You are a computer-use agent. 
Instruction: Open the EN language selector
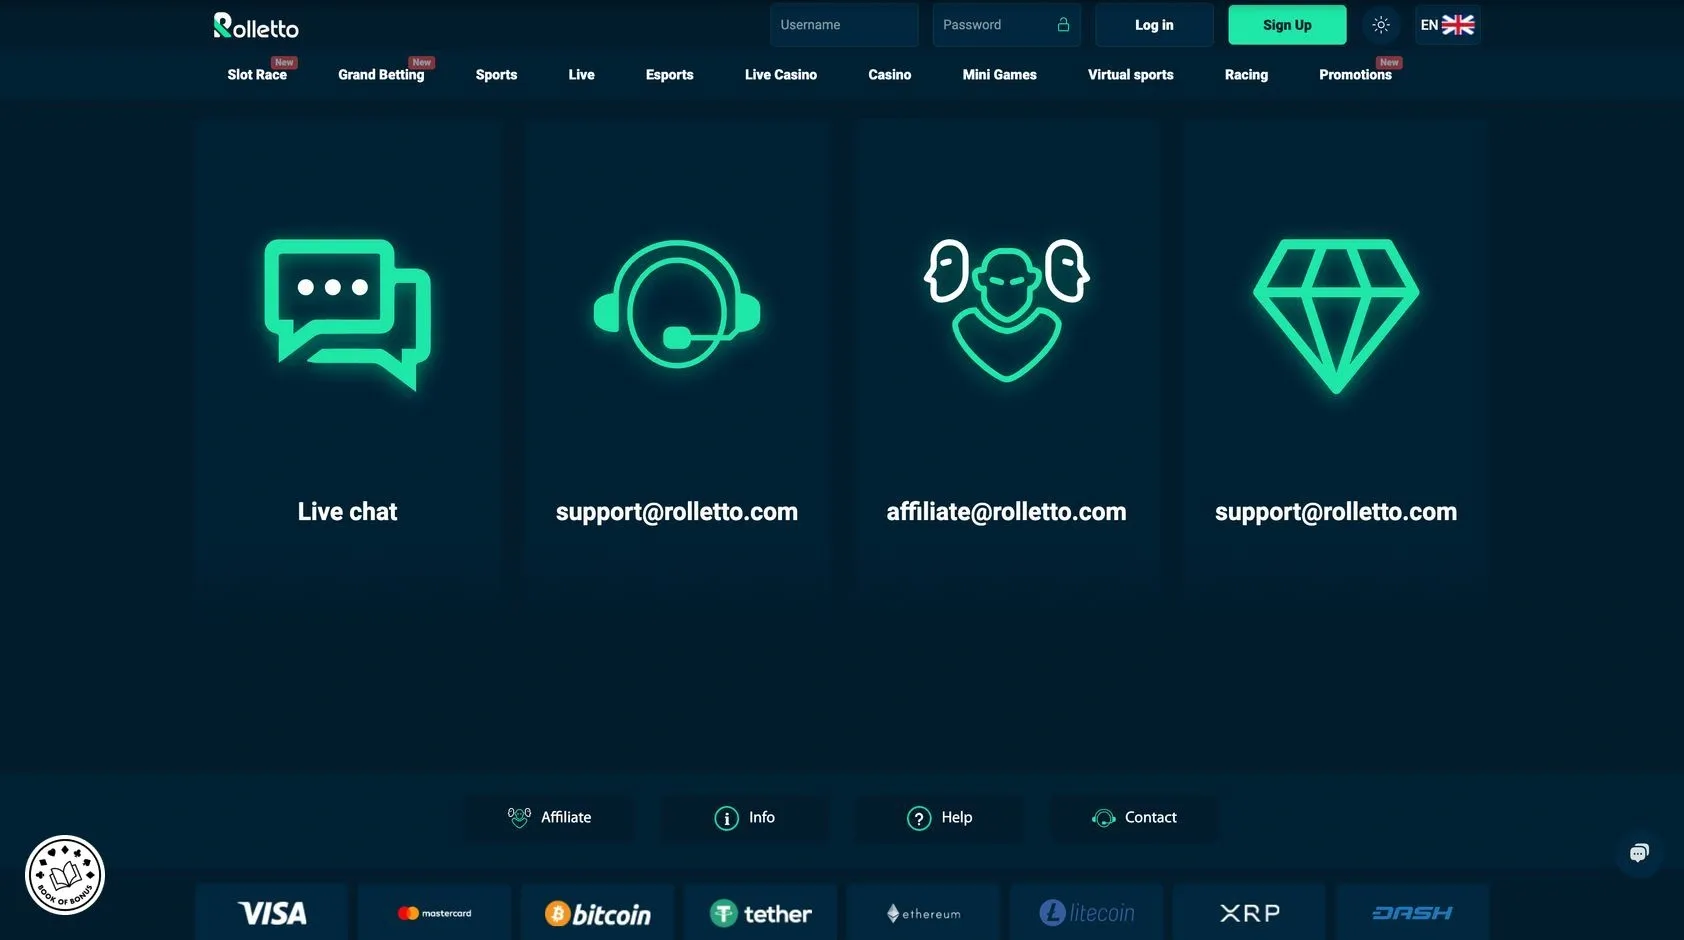(1447, 25)
